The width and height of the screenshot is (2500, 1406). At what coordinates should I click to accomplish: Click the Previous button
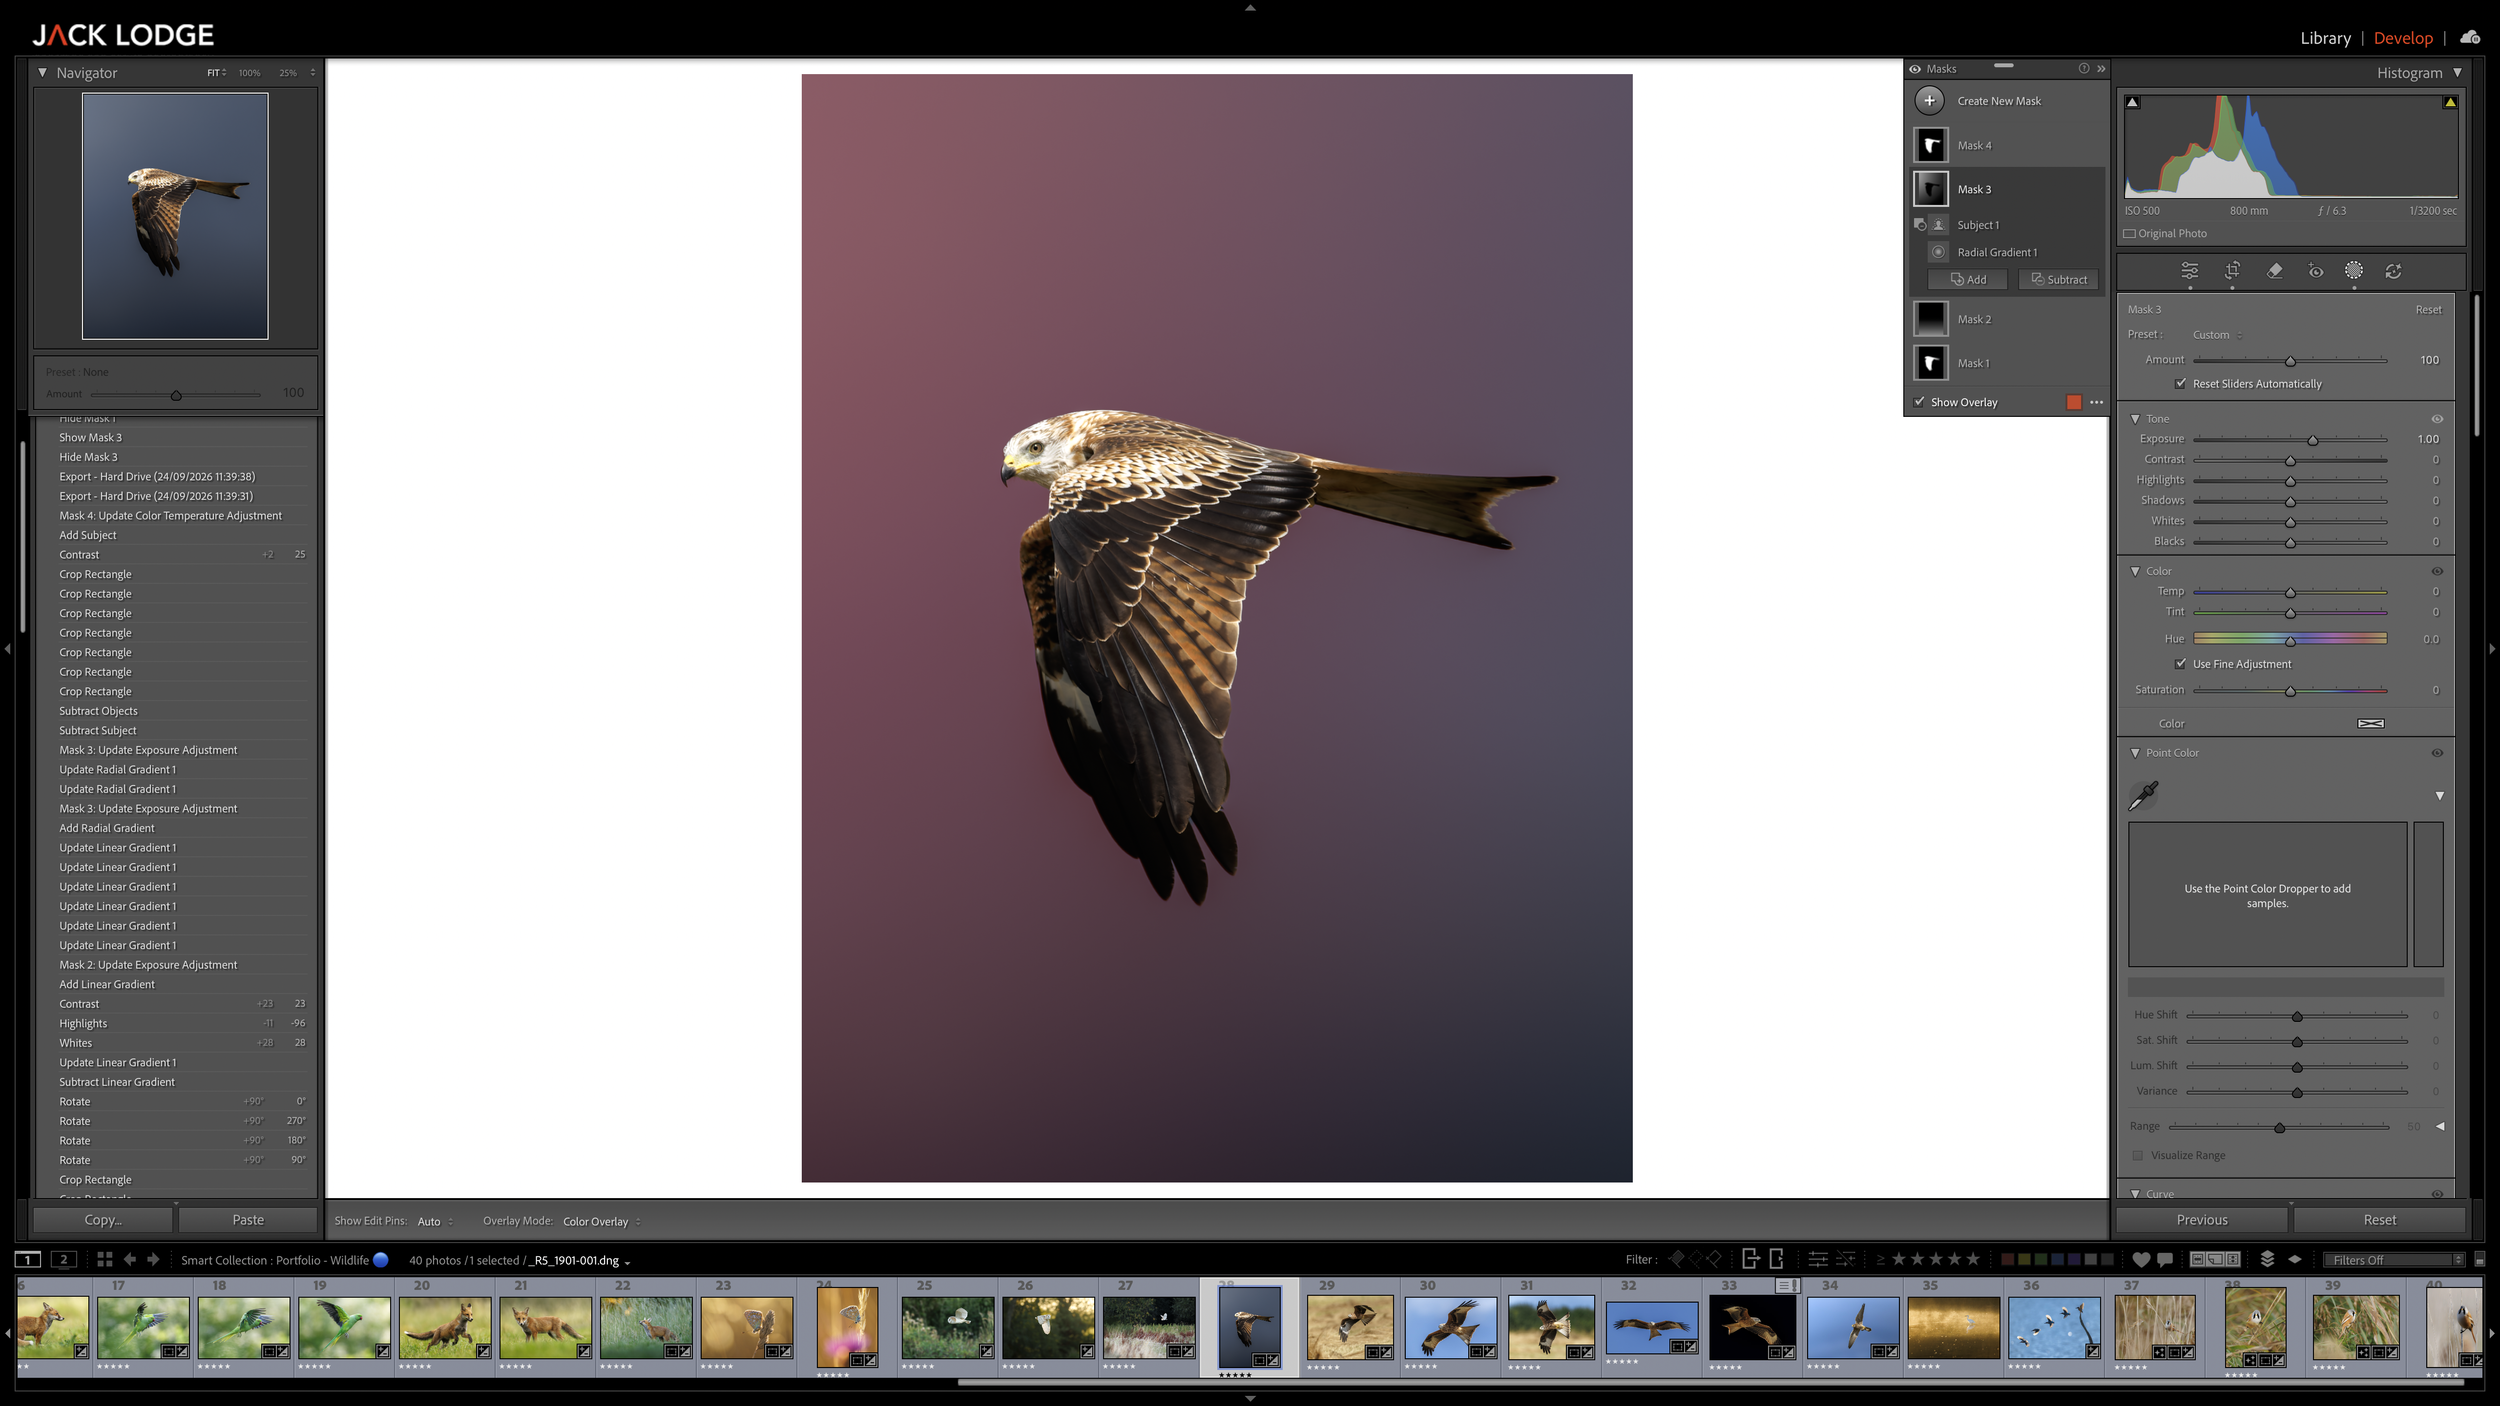pos(2201,1220)
